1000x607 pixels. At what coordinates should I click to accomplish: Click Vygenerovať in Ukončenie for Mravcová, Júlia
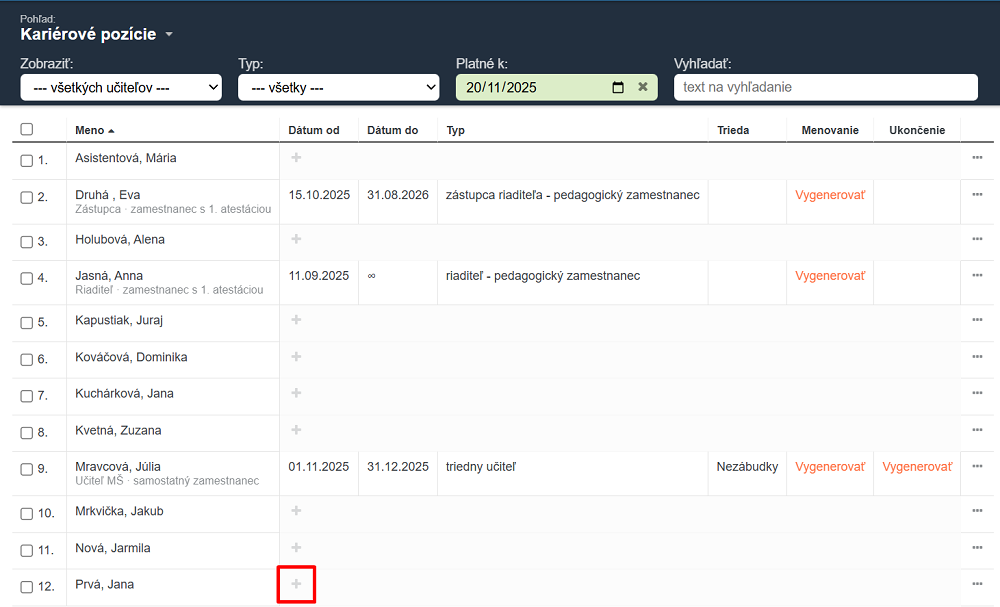pyautogui.click(x=917, y=466)
